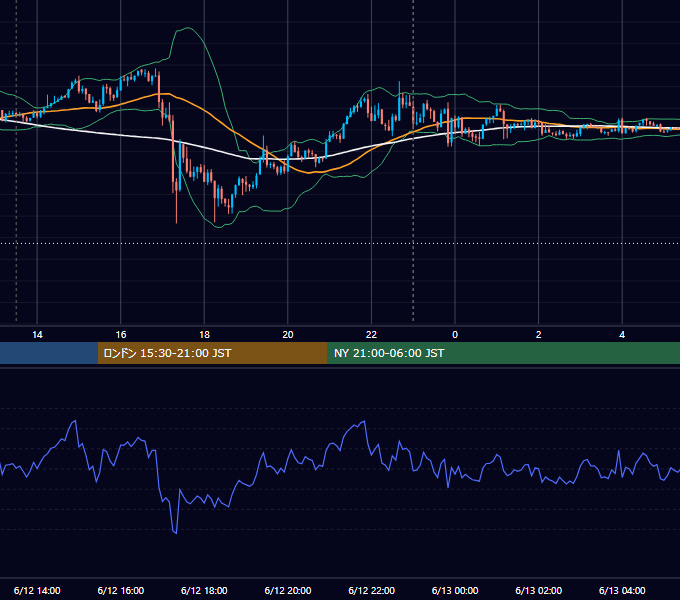Click the 0 hour label on time axis
The height and width of the screenshot is (600, 680).
tap(455, 335)
